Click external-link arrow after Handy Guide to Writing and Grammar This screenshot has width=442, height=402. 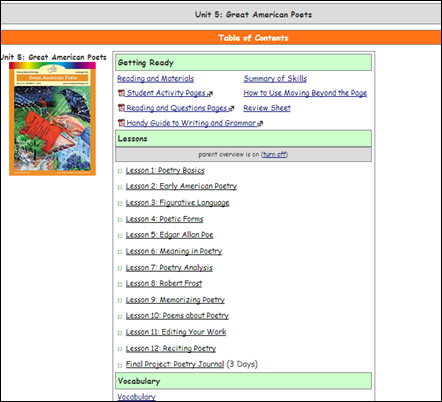[260, 124]
